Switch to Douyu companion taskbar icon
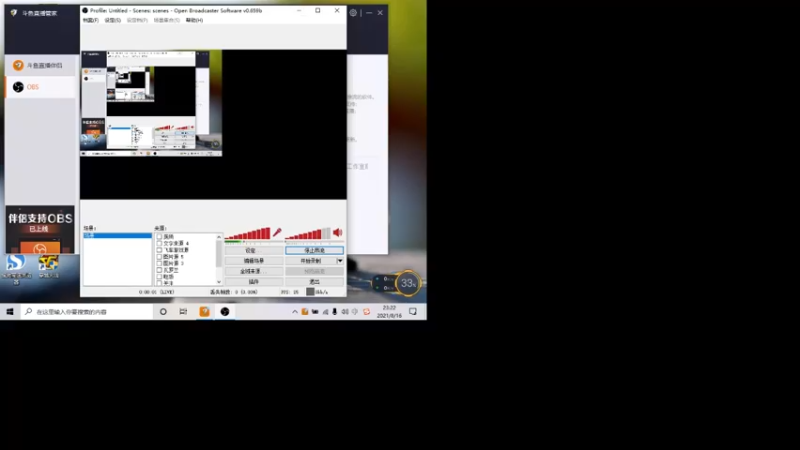 pos(204,311)
